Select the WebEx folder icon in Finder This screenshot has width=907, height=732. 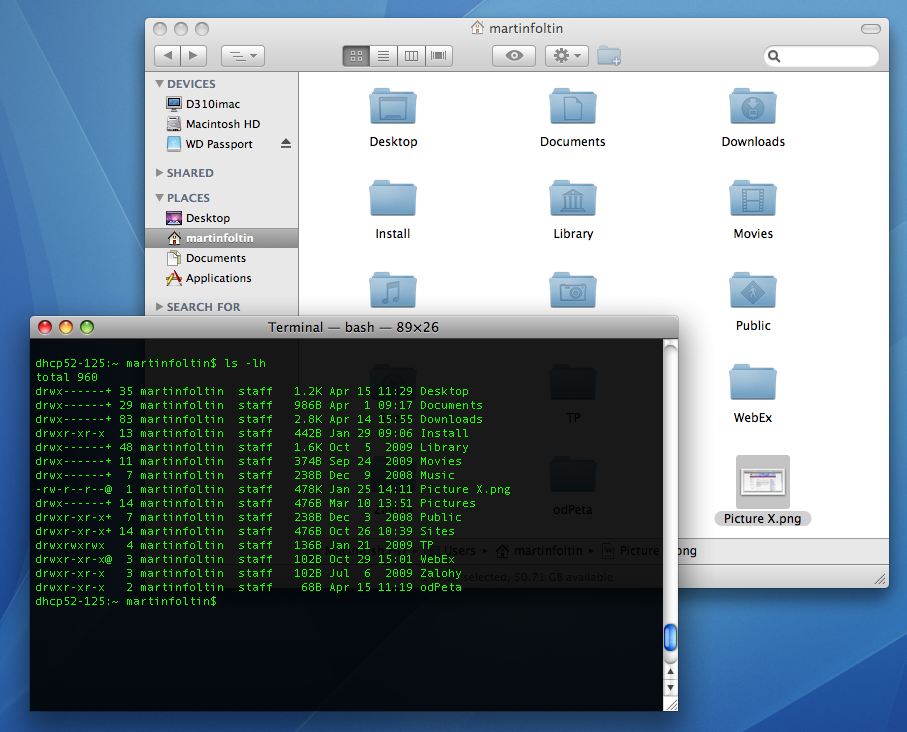[753, 382]
